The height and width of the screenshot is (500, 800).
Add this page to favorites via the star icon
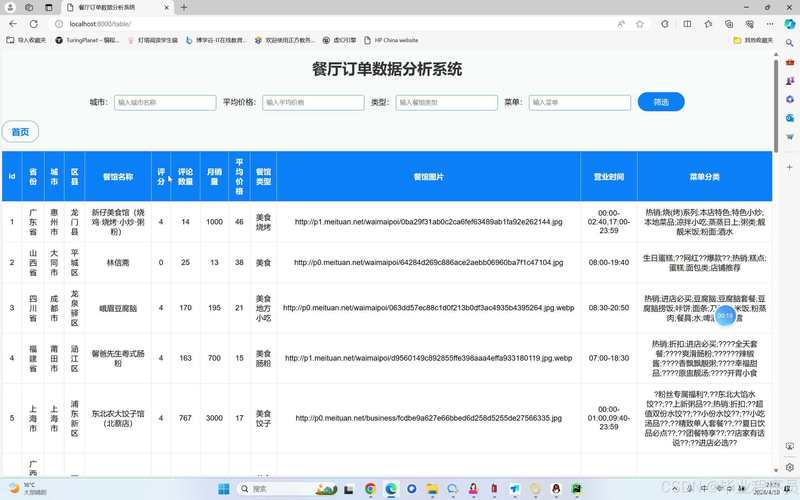(x=641, y=23)
